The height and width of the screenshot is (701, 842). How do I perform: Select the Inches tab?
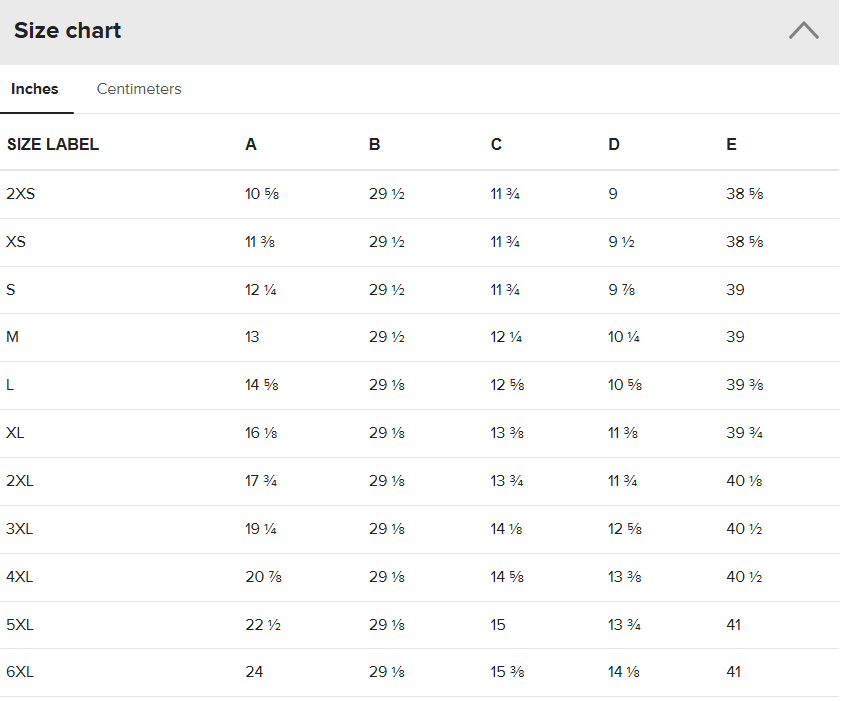[x=35, y=89]
